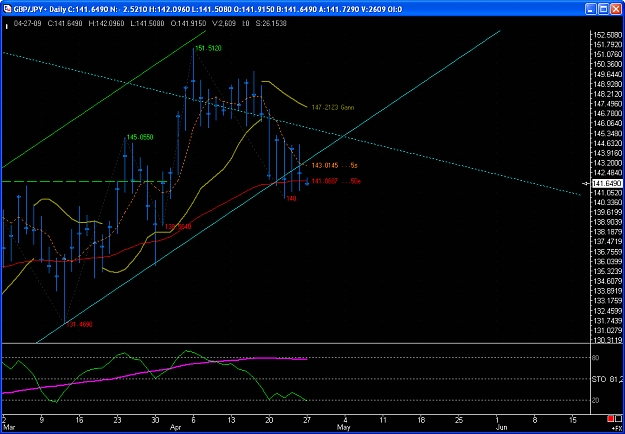The width and height of the screenshot is (625, 434).
Task: Close the GBP/JPY chart window
Action: [615, 9]
